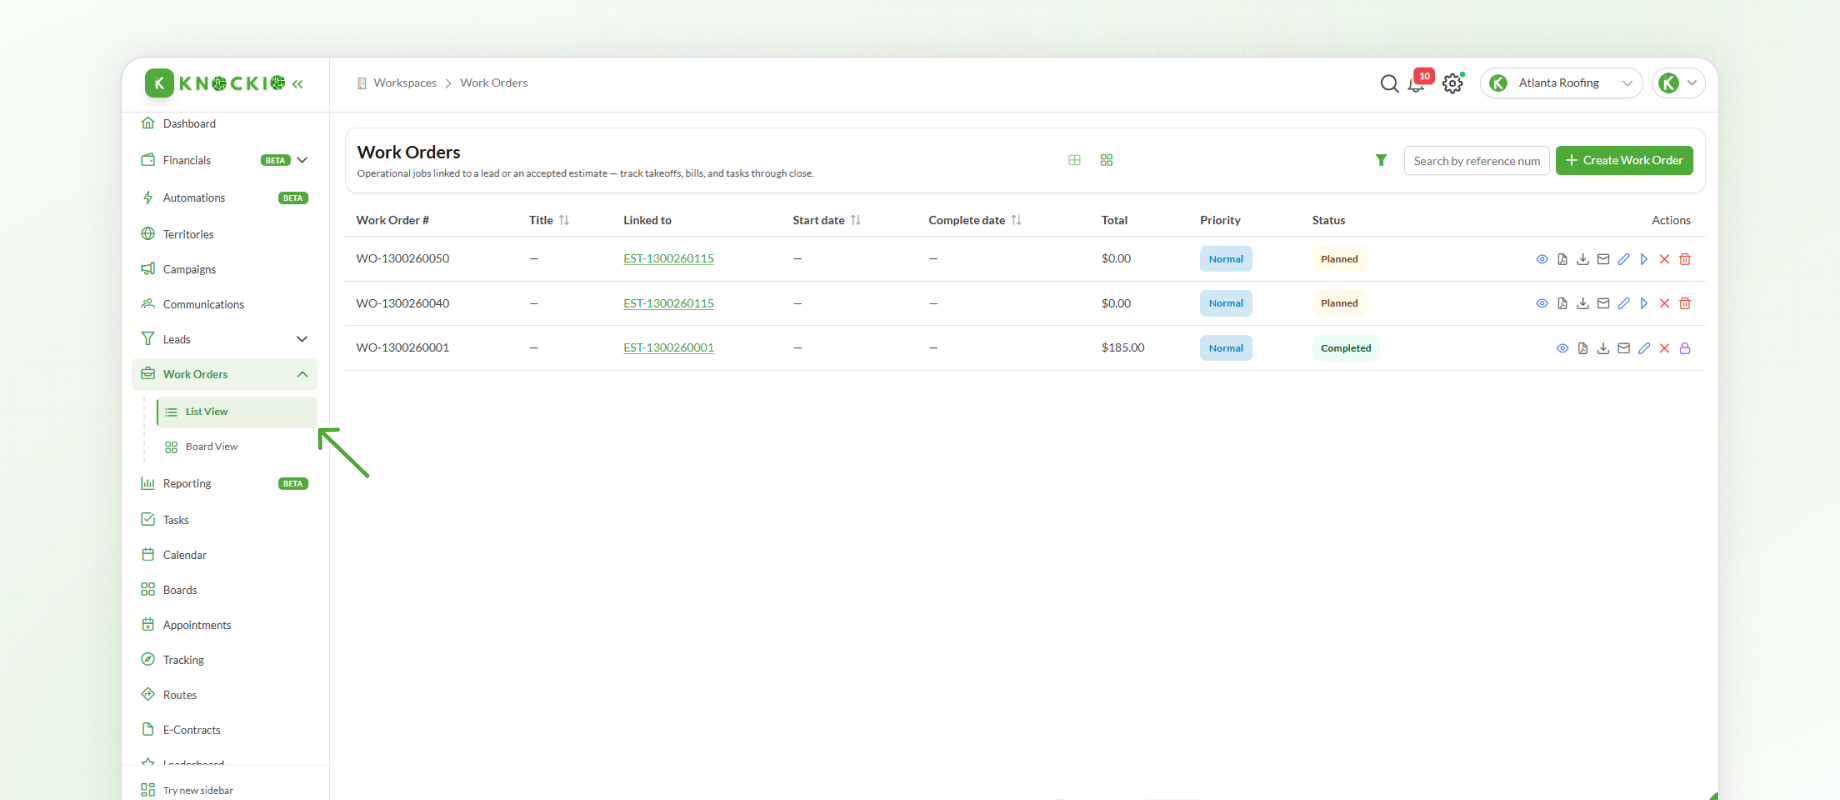Edit work order WO-1300260040 with pencil icon
Image resolution: width=1840 pixels, height=800 pixels.
(x=1624, y=303)
